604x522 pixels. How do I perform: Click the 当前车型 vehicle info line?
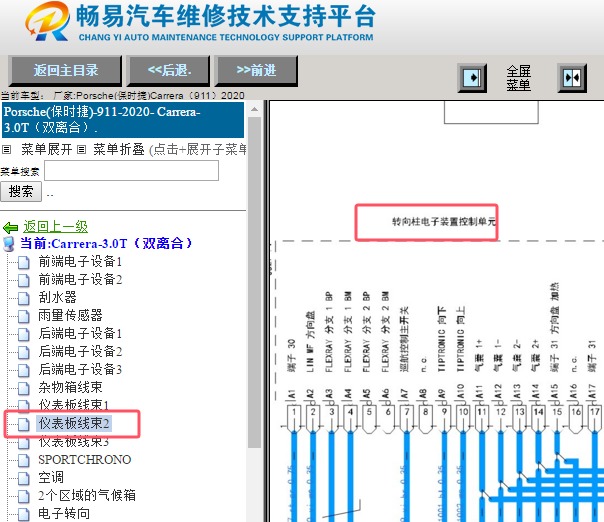[x=122, y=95]
